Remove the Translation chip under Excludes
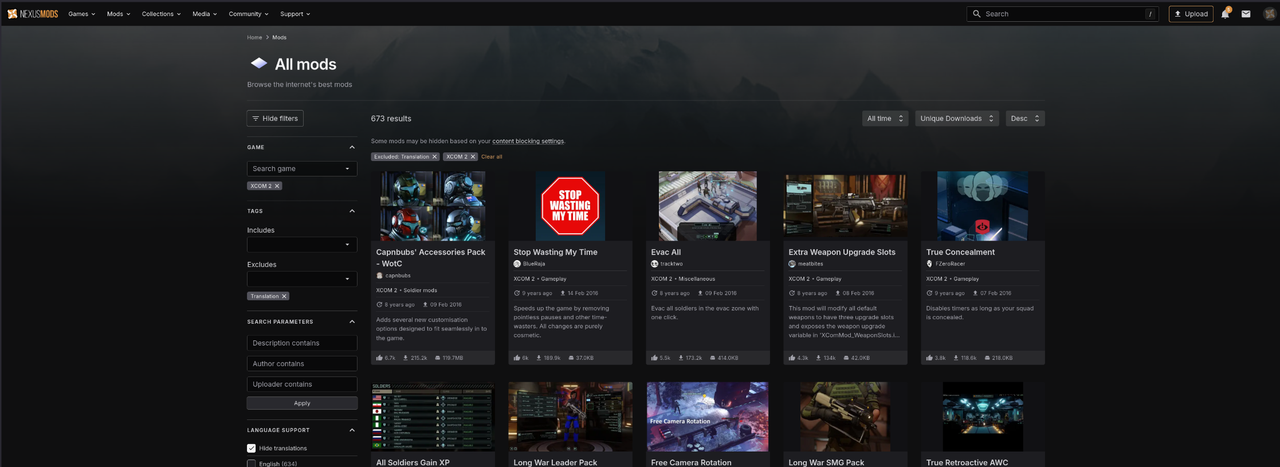Image resolution: width=1280 pixels, height=467 pixels. [x=284, y=296]
